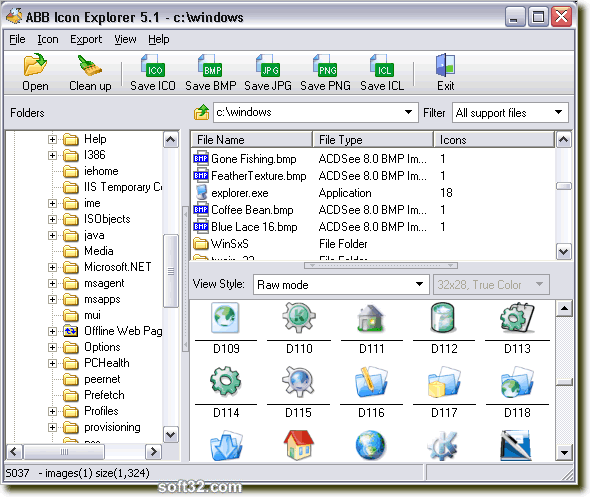Click the Save BMP toolbar icon
The height and width of the screenshot is (497, 590).
[210, 65]
